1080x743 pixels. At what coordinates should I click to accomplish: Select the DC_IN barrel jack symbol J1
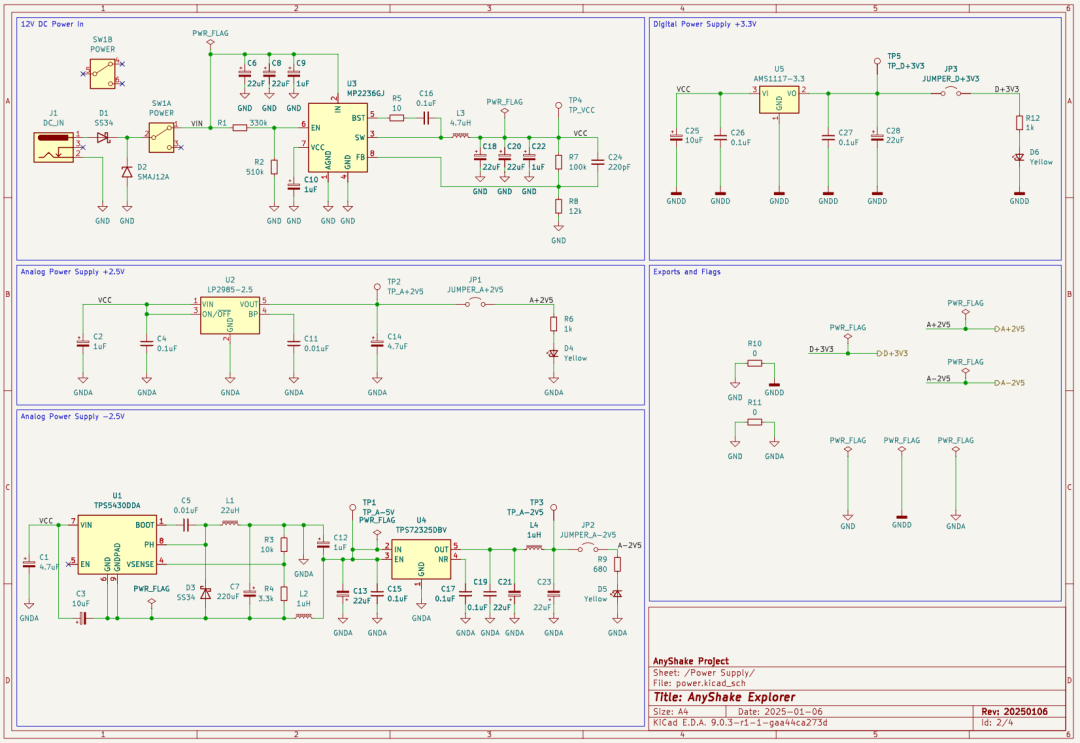tap(53, 147)
